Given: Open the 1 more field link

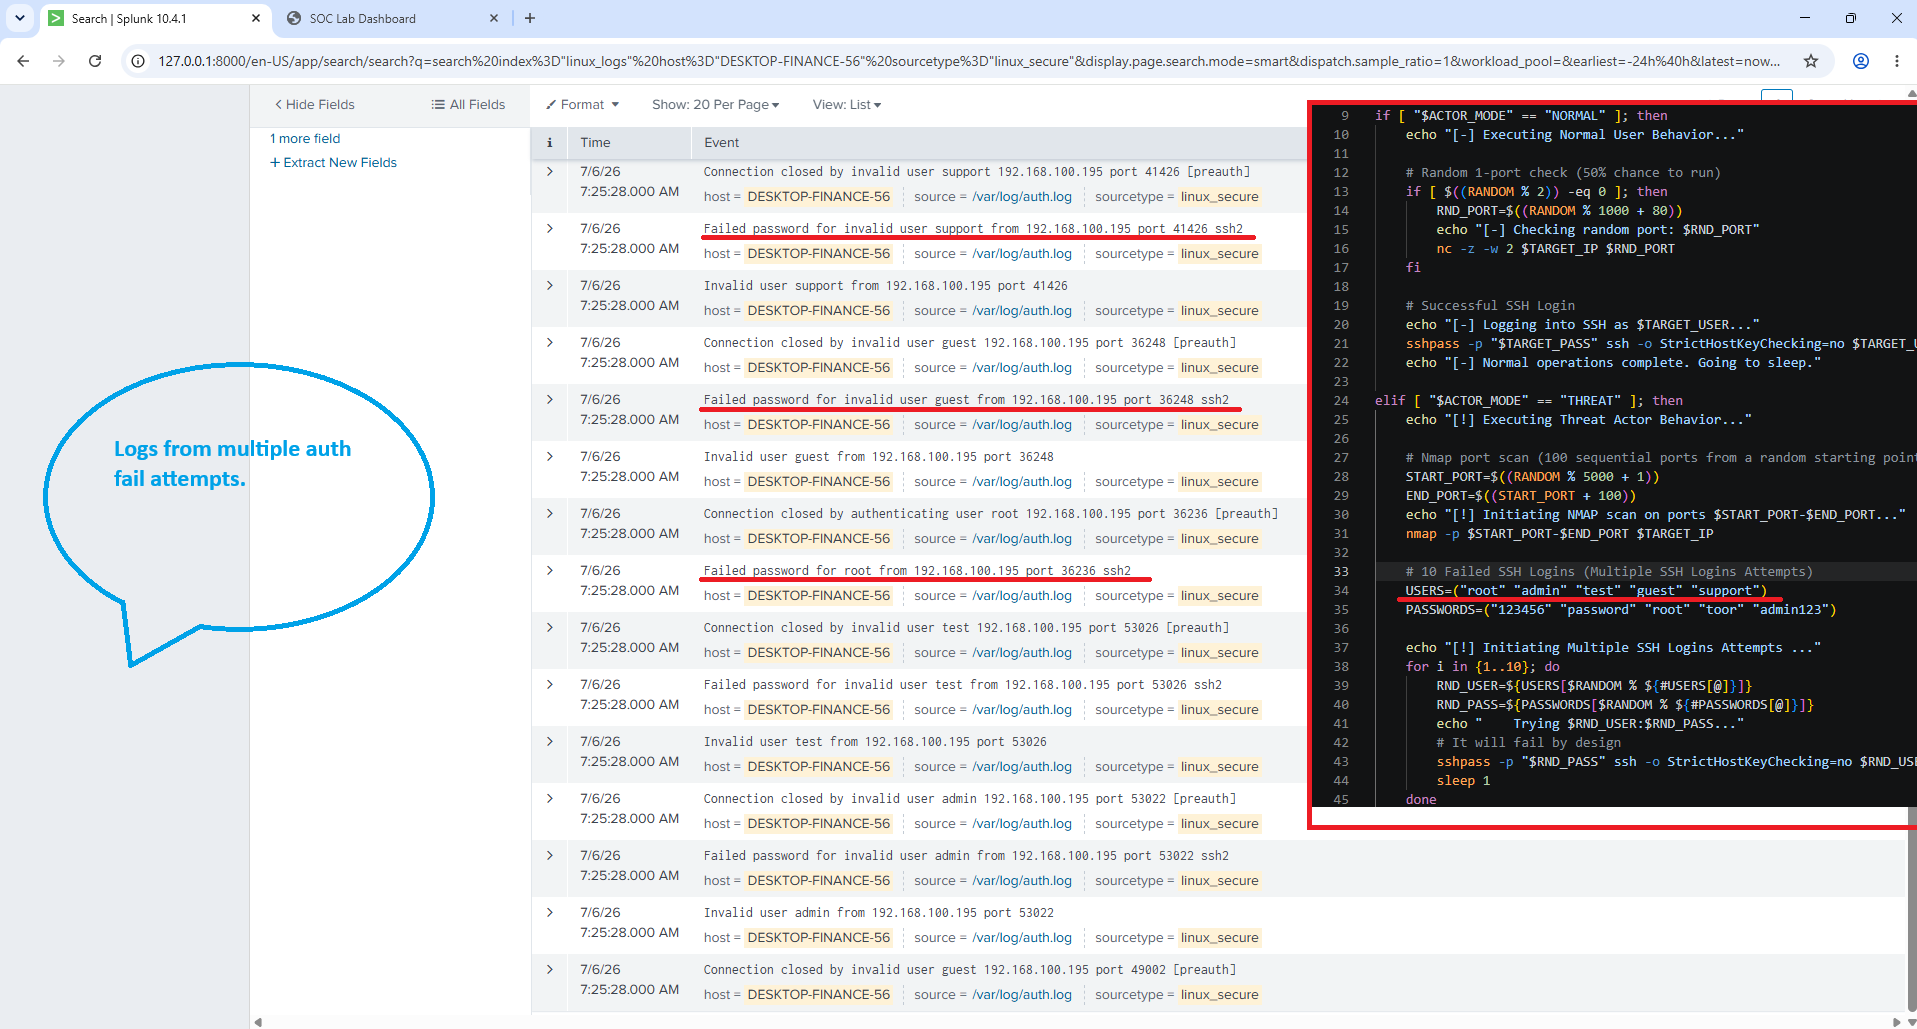Looking at the screenshot, I should pyautogui.click(x=305, y=138).
